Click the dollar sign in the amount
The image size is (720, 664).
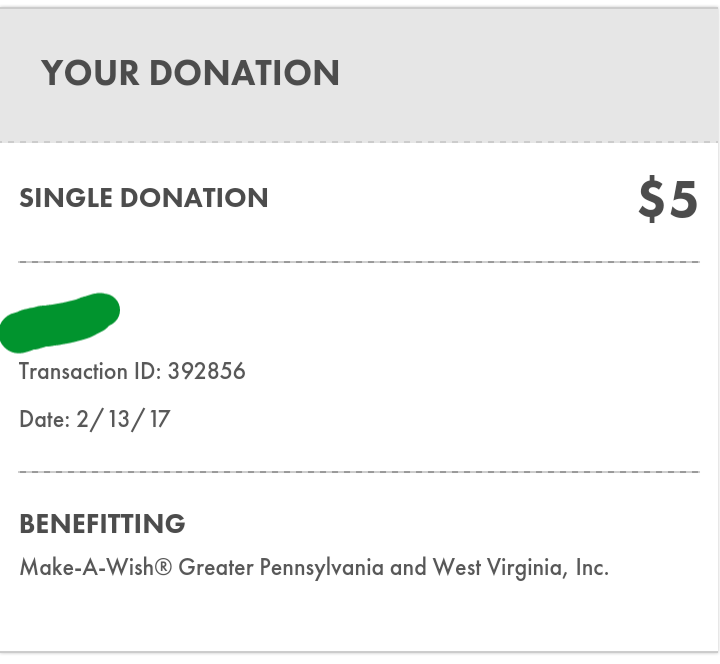click(x=651, y=199)
